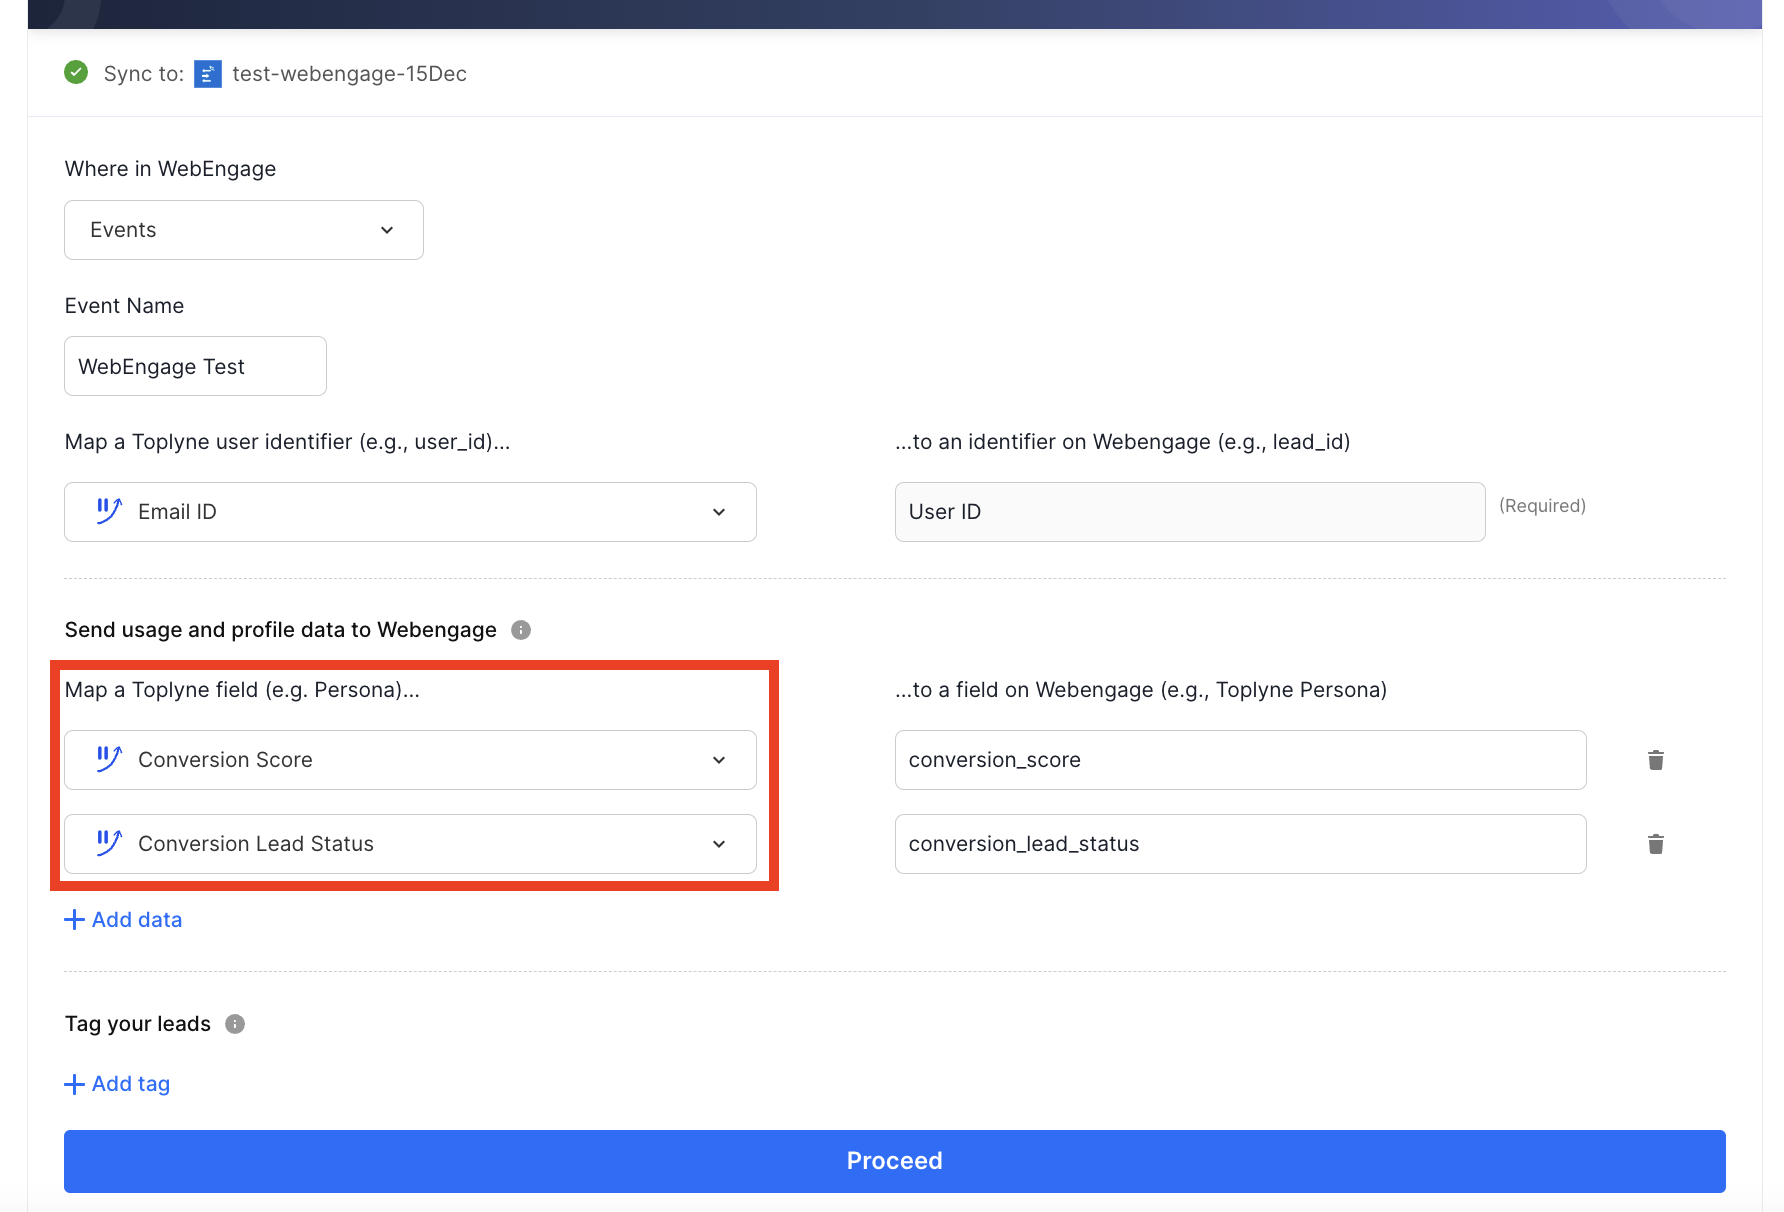Image resolution: width=1784 pixels, height=1212 pixels.
Task: Click the Toplyne logo beside Conversion Lead Status
Action: [x=109, y=843]
